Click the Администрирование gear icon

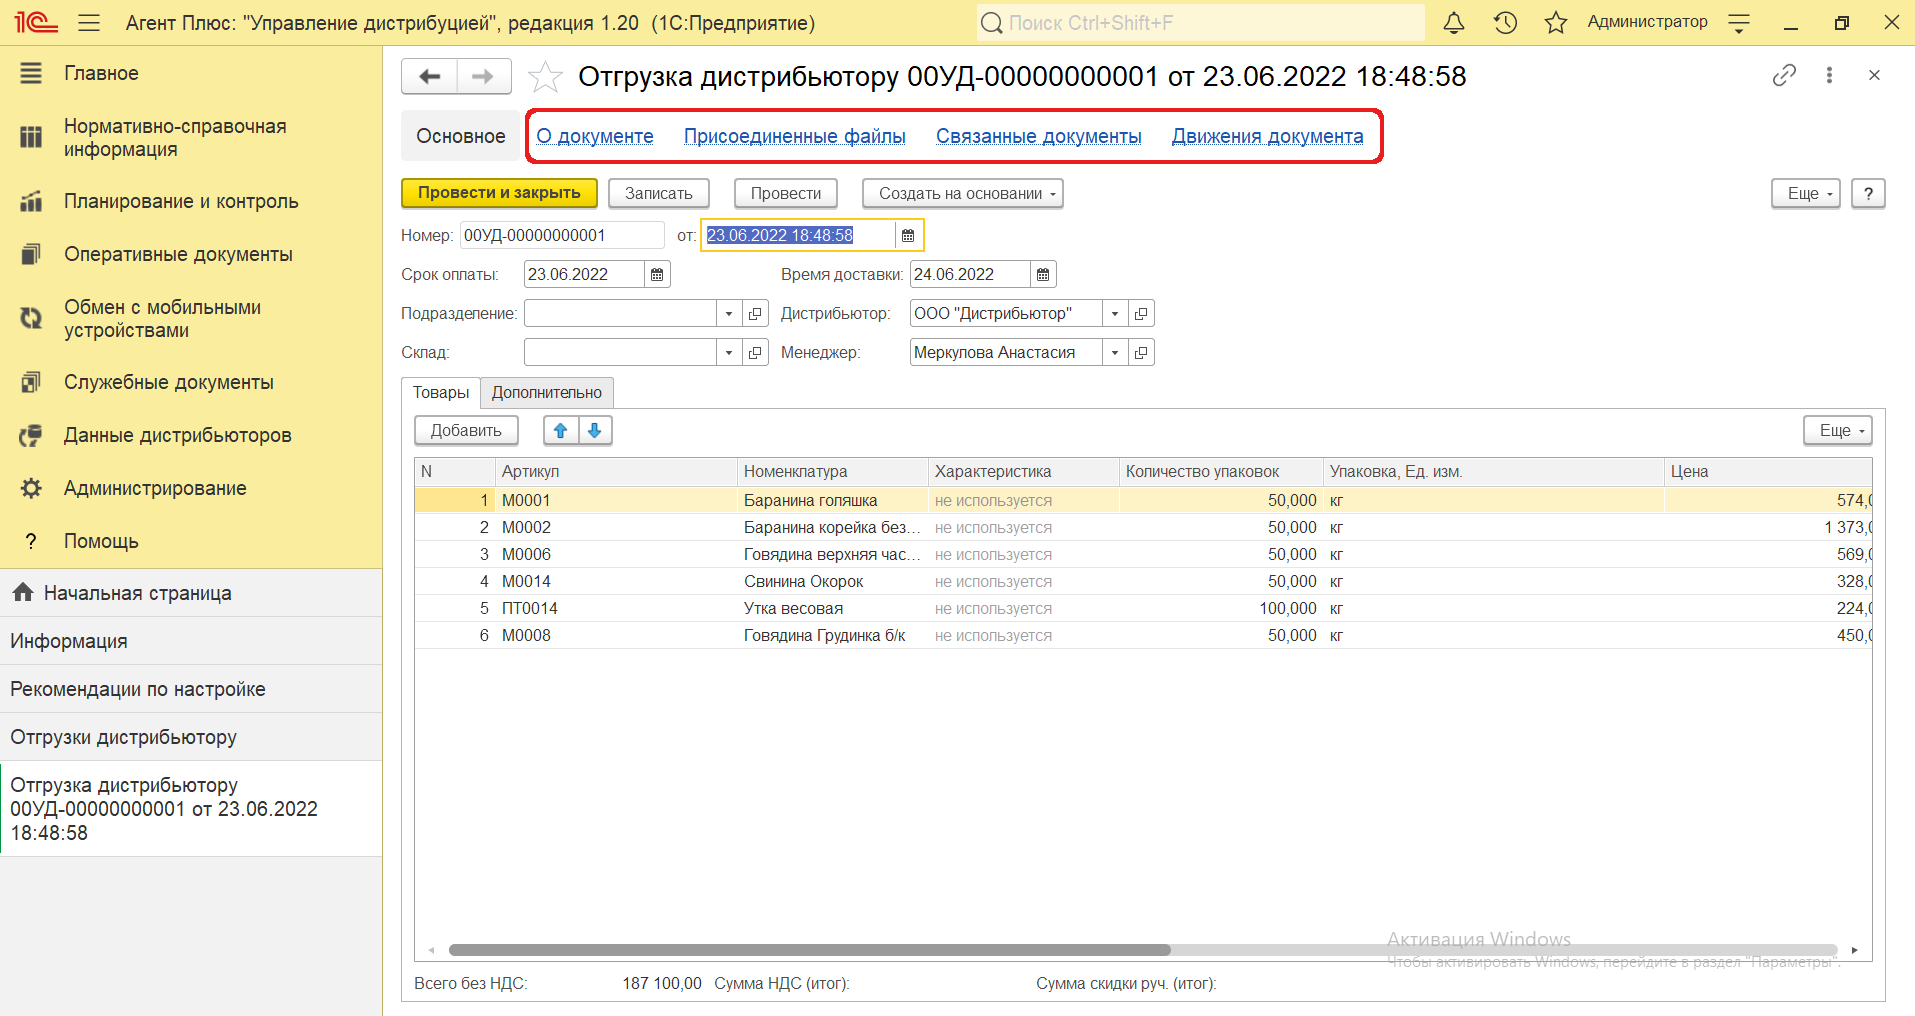[x=31, y=488]
